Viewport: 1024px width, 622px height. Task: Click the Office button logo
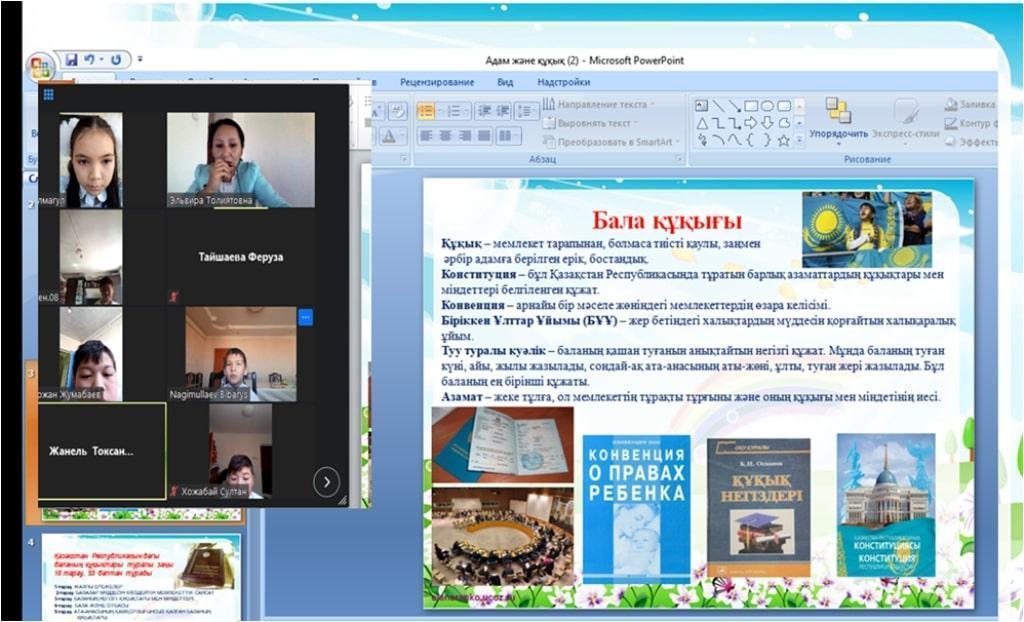tap(41, 68)
